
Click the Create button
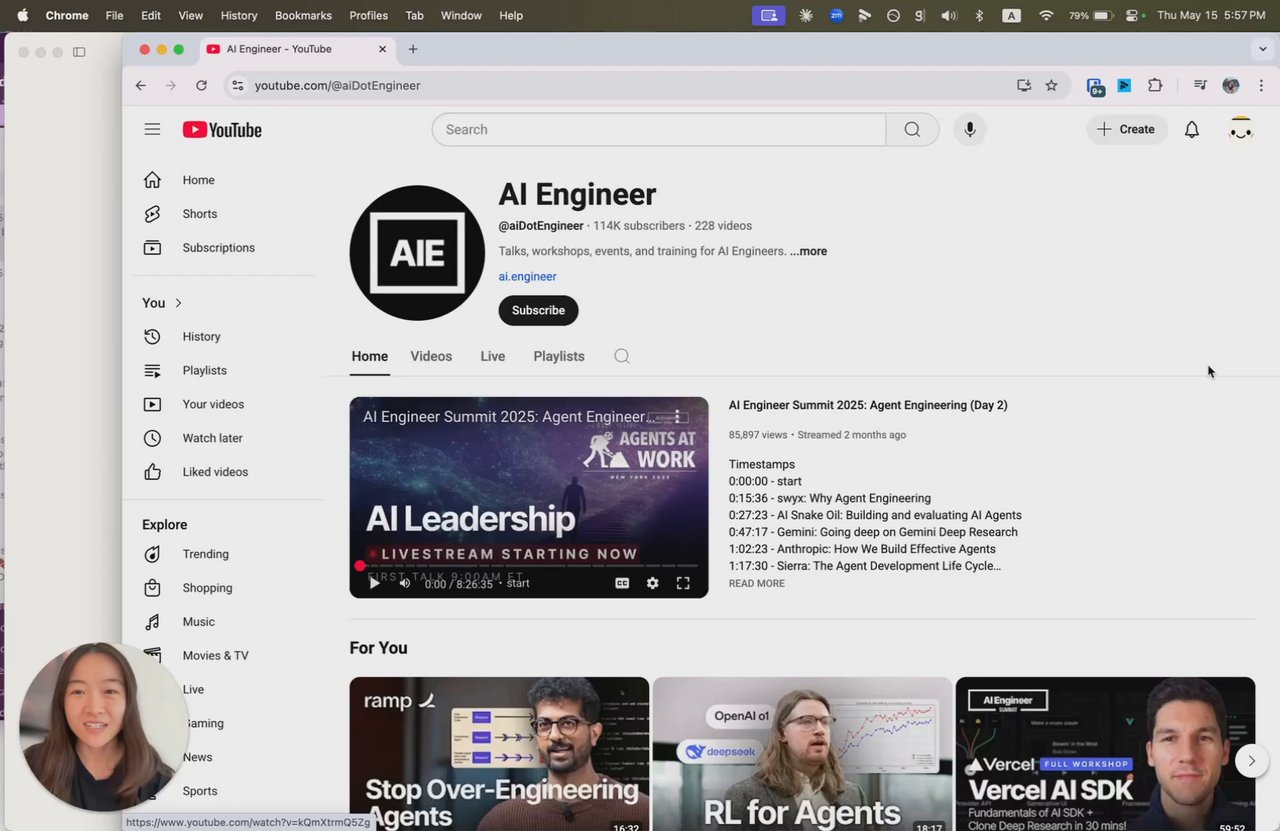click(1126, 129)
